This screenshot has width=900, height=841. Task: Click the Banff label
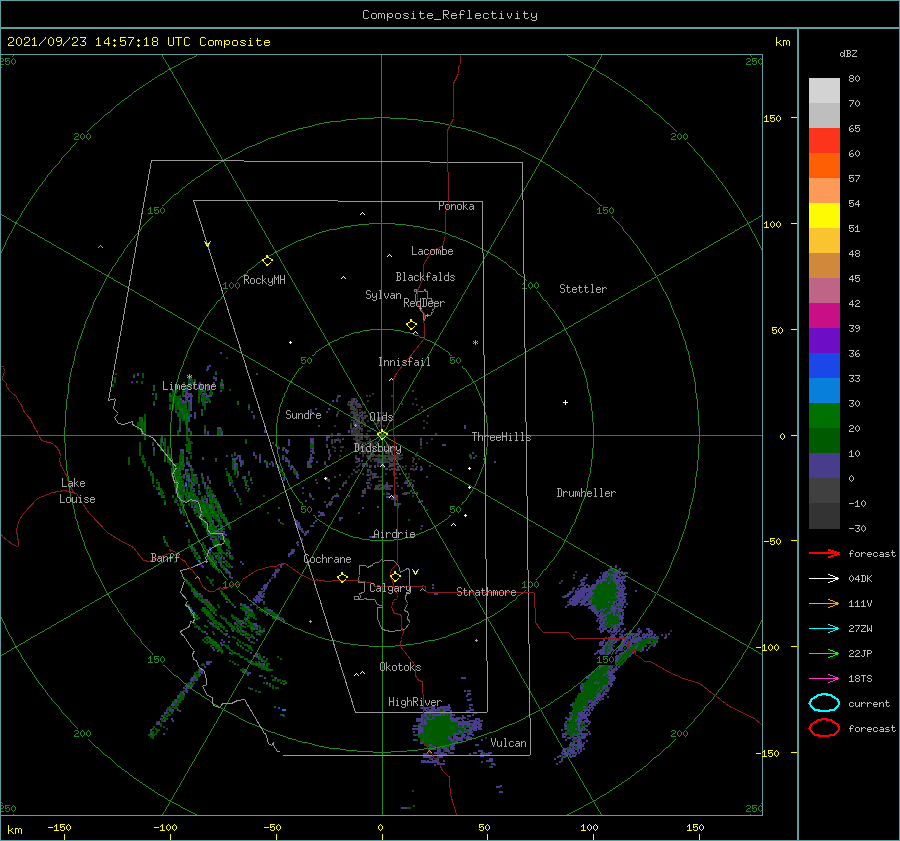165,557
